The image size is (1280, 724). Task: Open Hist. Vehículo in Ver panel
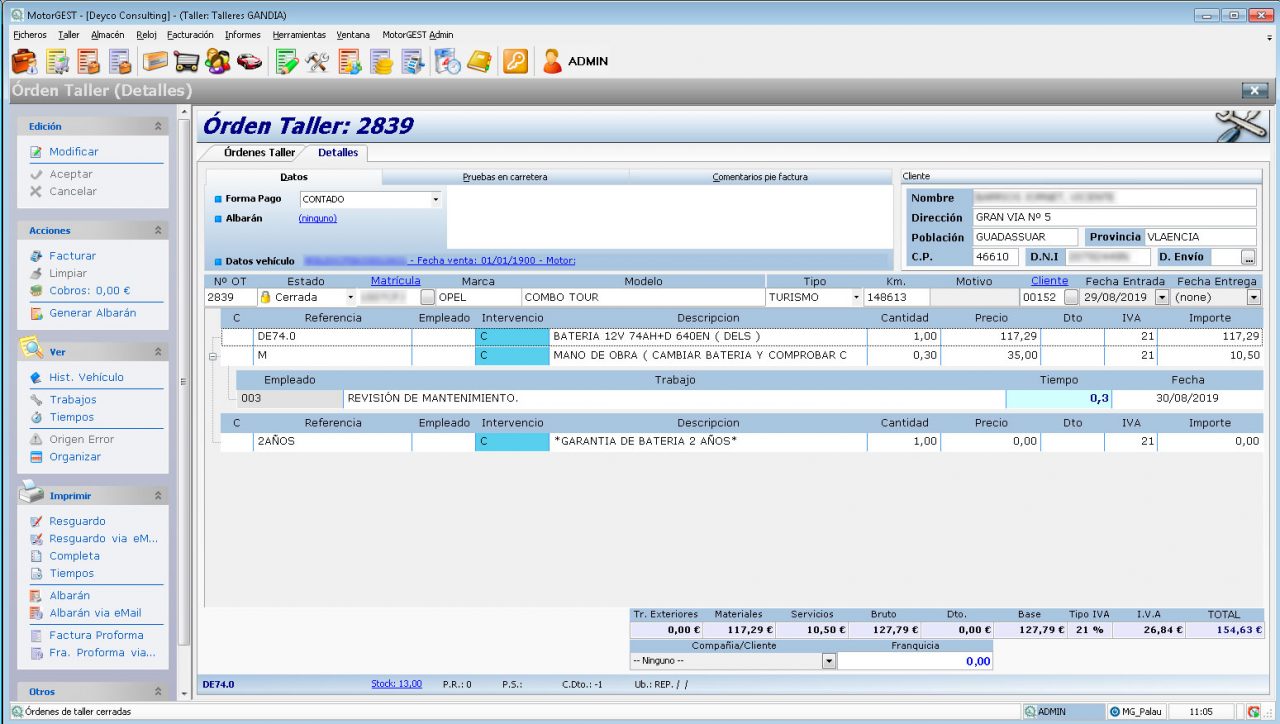(87, 377)
